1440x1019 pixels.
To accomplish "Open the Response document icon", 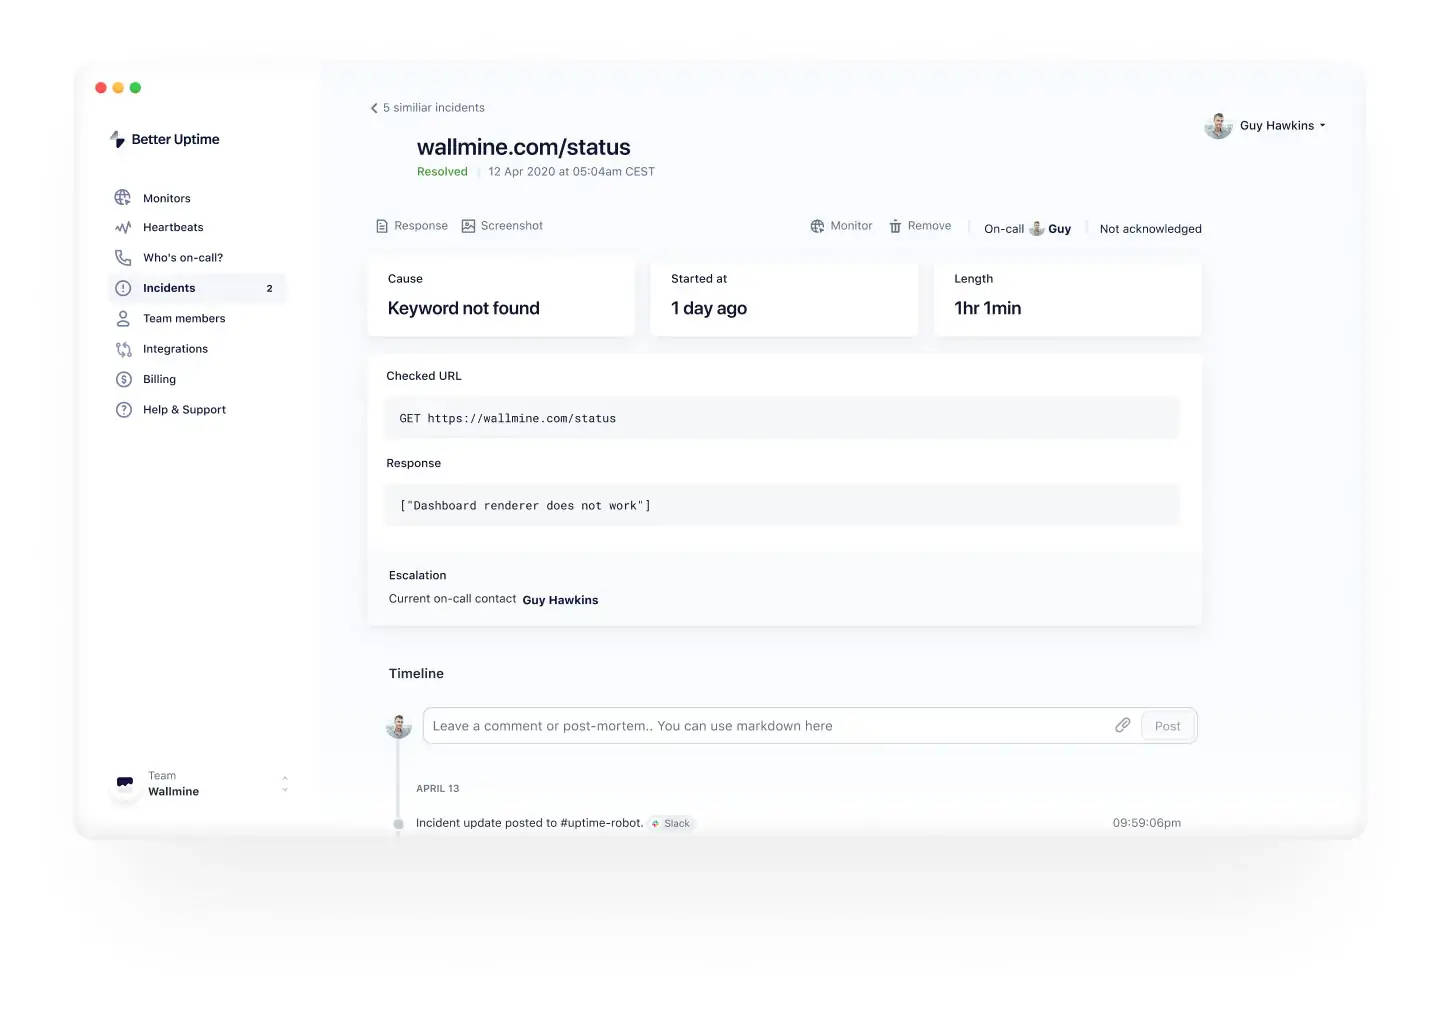I will [382, 225].
